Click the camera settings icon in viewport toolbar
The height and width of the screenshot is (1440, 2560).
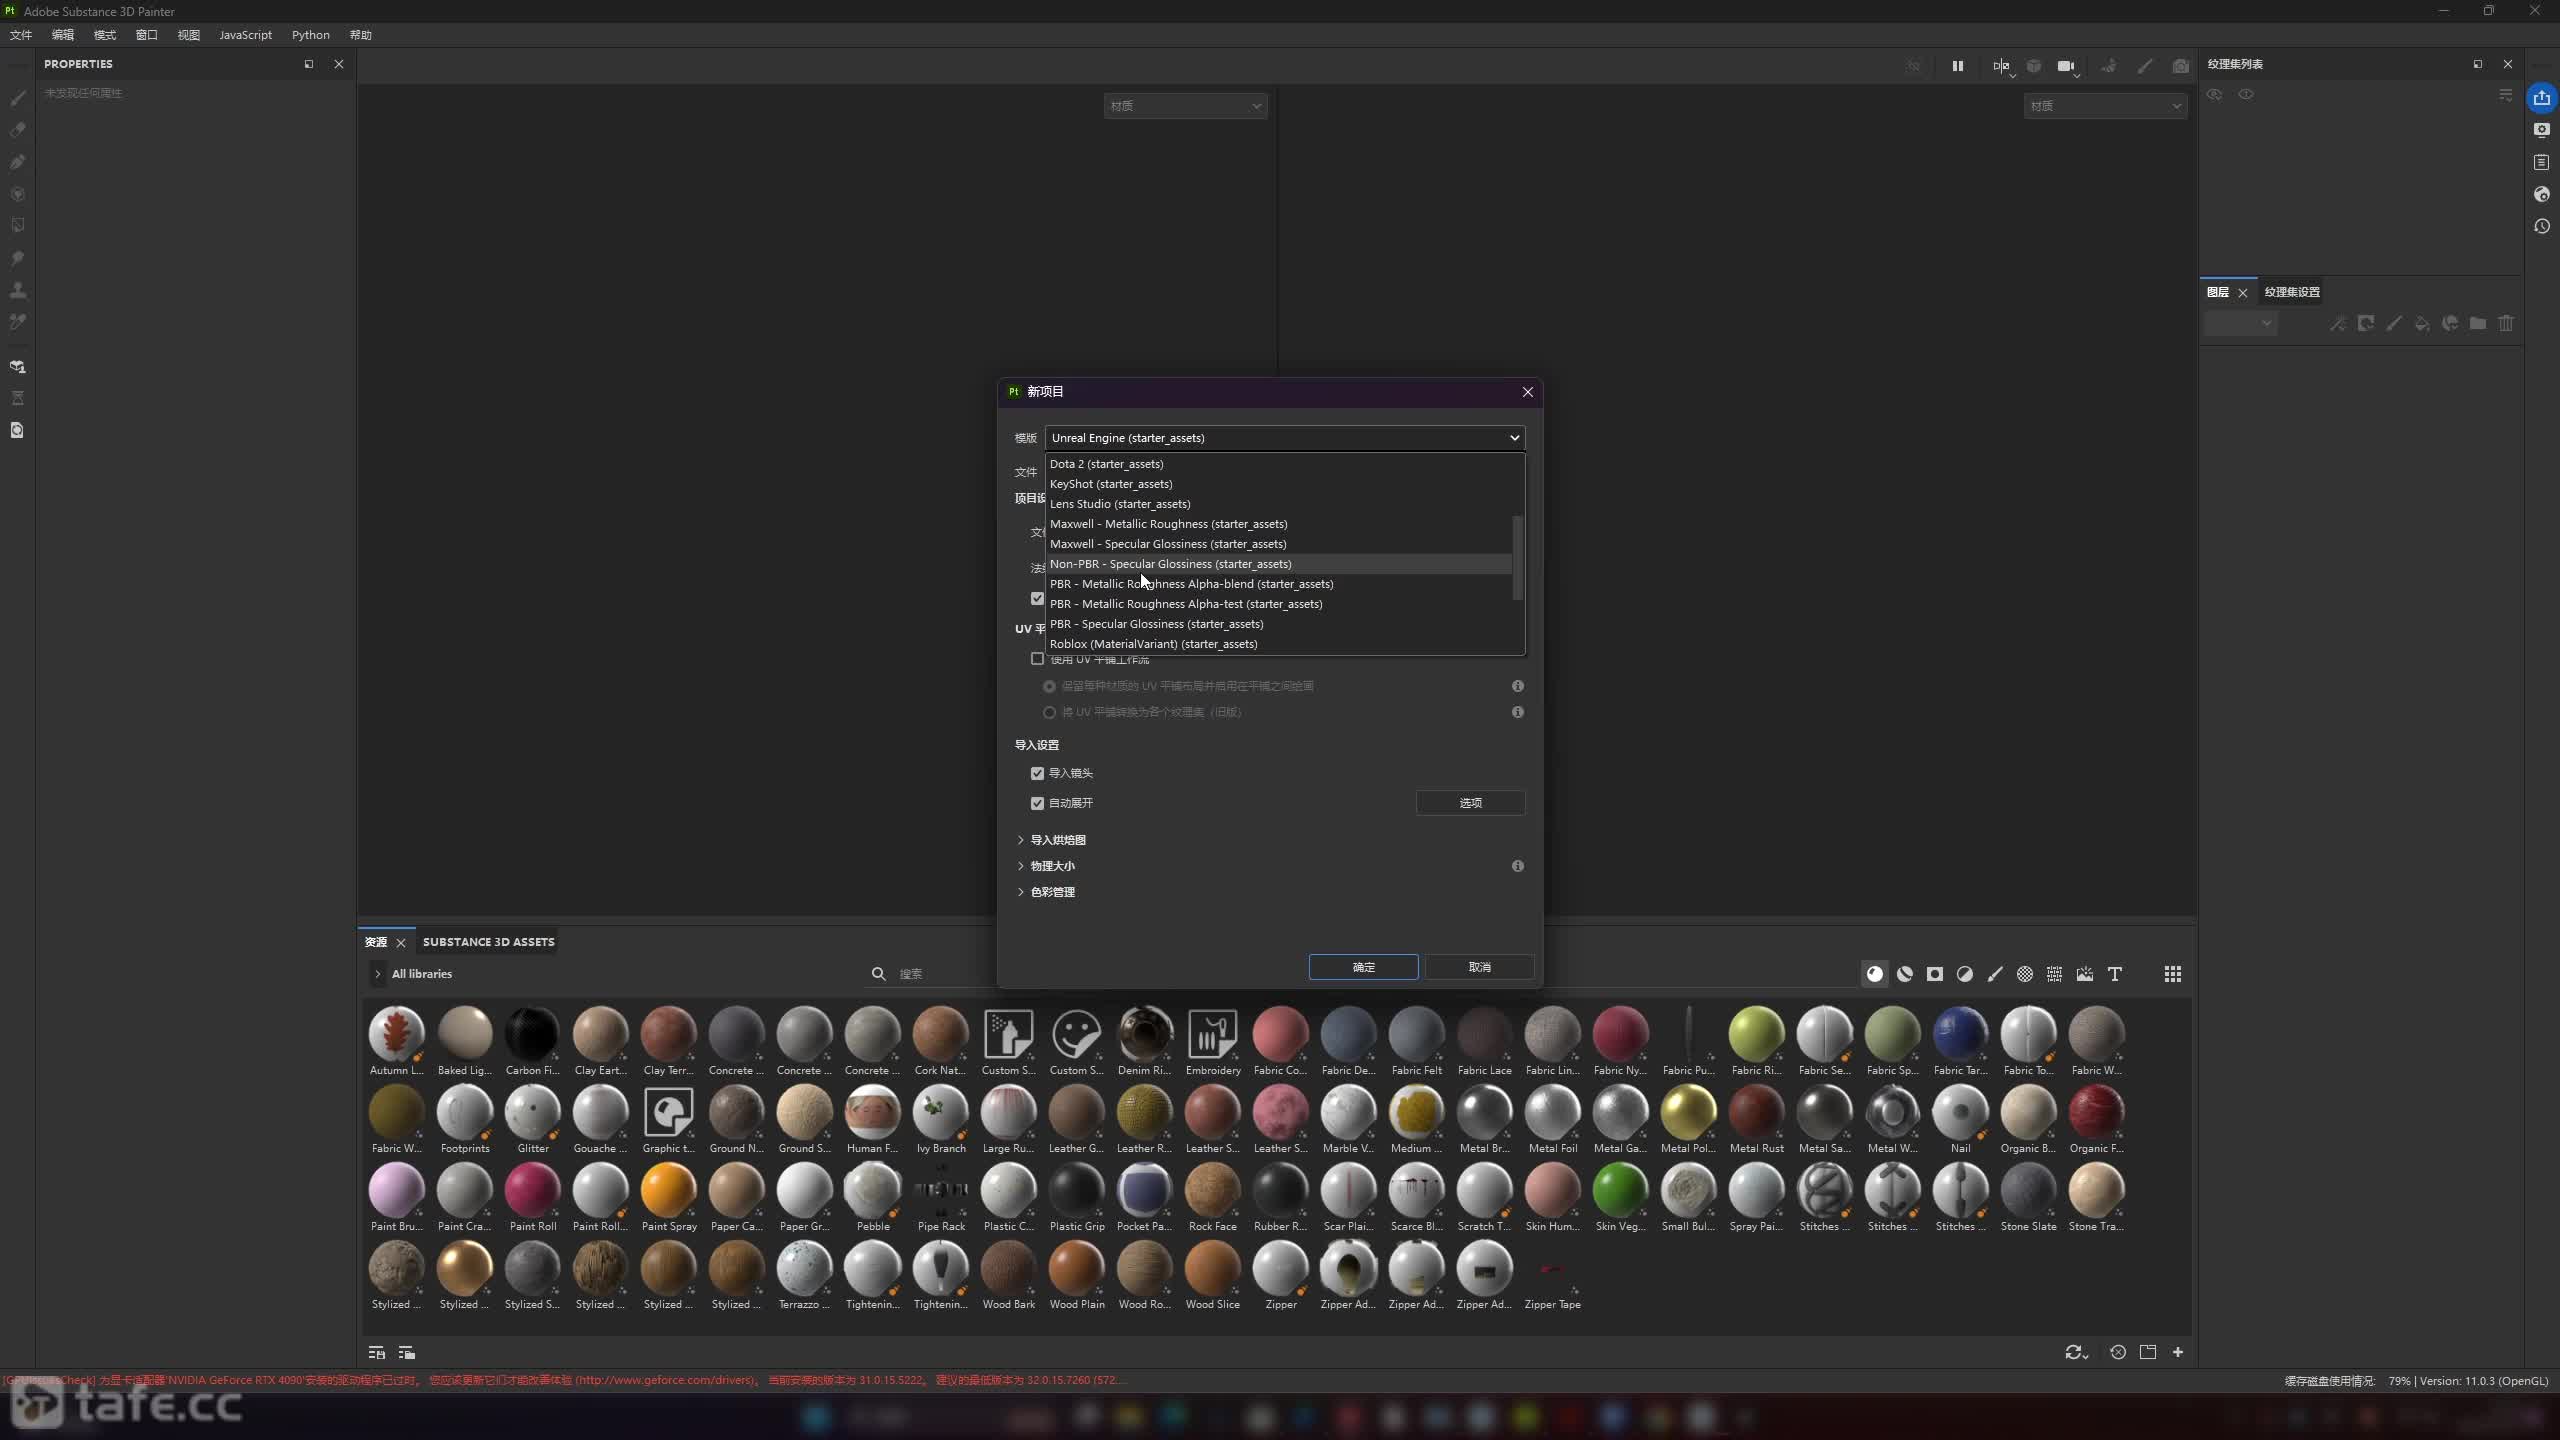point(2066,66)
